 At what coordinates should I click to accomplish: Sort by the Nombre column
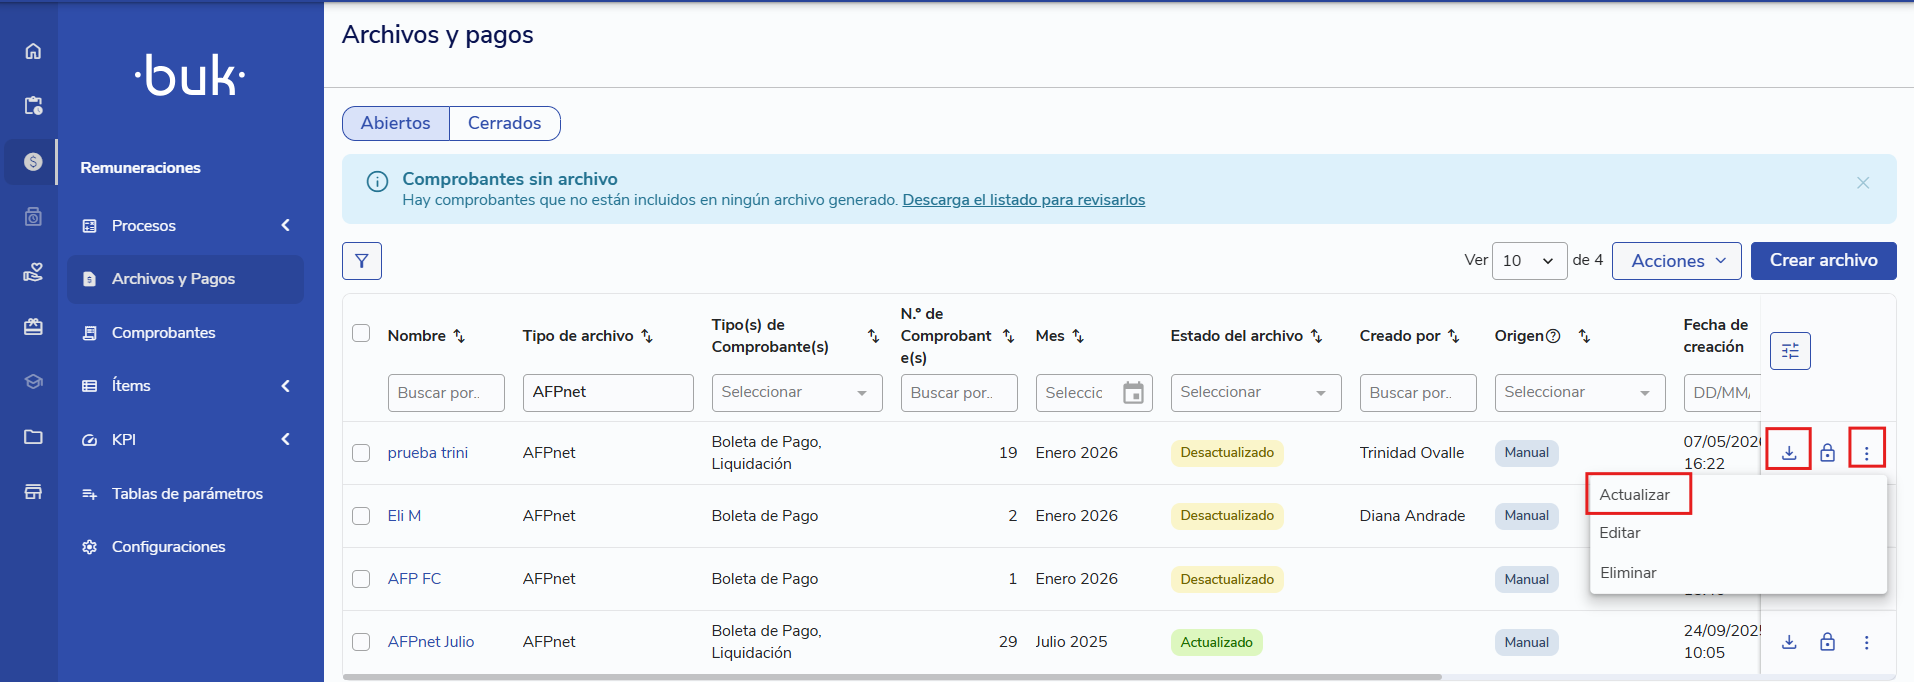459,336
